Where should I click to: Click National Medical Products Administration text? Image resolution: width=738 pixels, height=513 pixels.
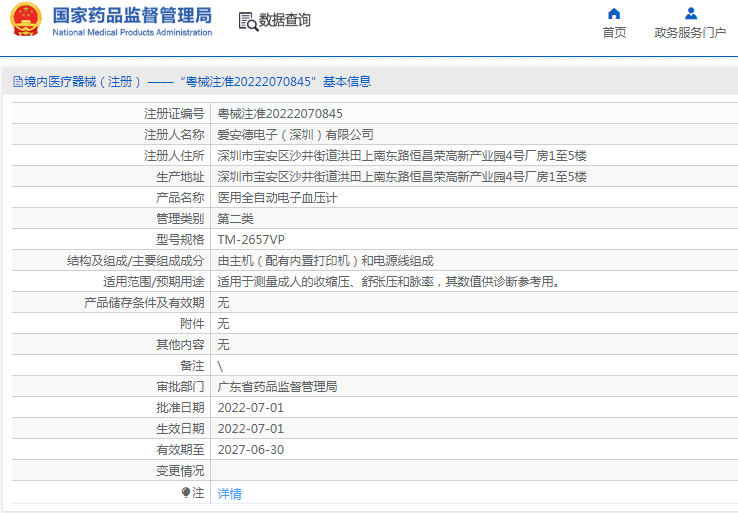tap(132, 32)
